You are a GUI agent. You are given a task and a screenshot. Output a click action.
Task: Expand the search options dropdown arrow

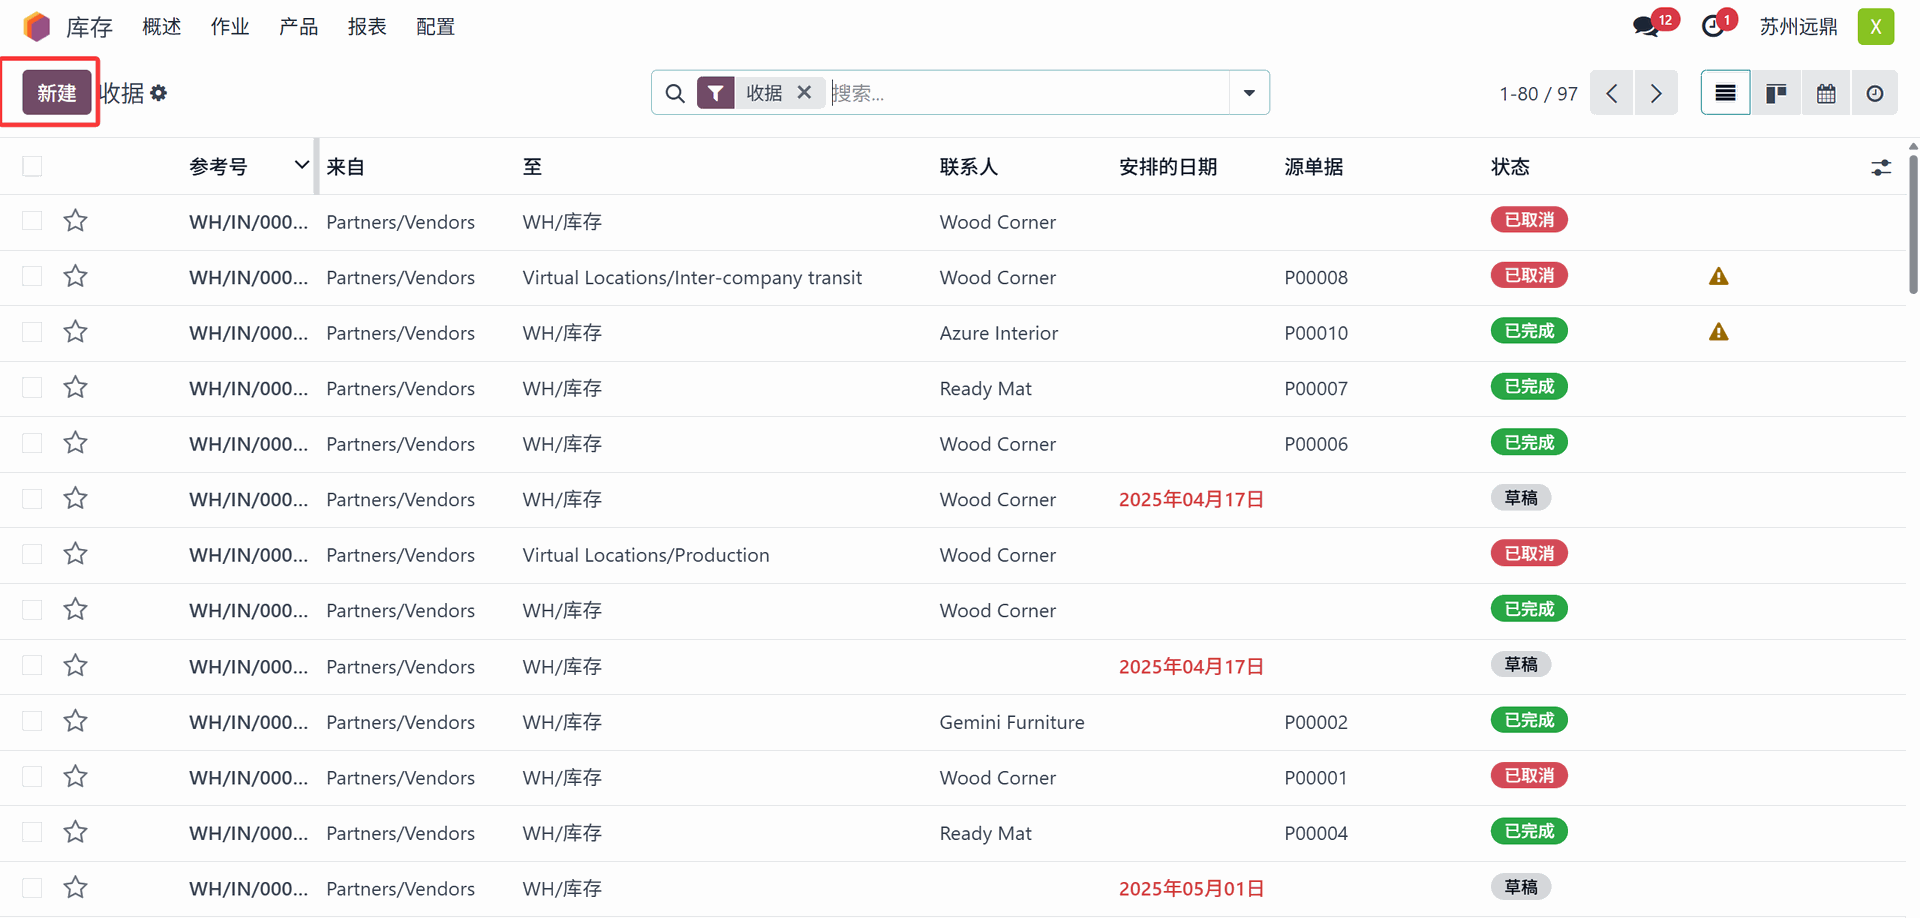tap(1249, 93)
